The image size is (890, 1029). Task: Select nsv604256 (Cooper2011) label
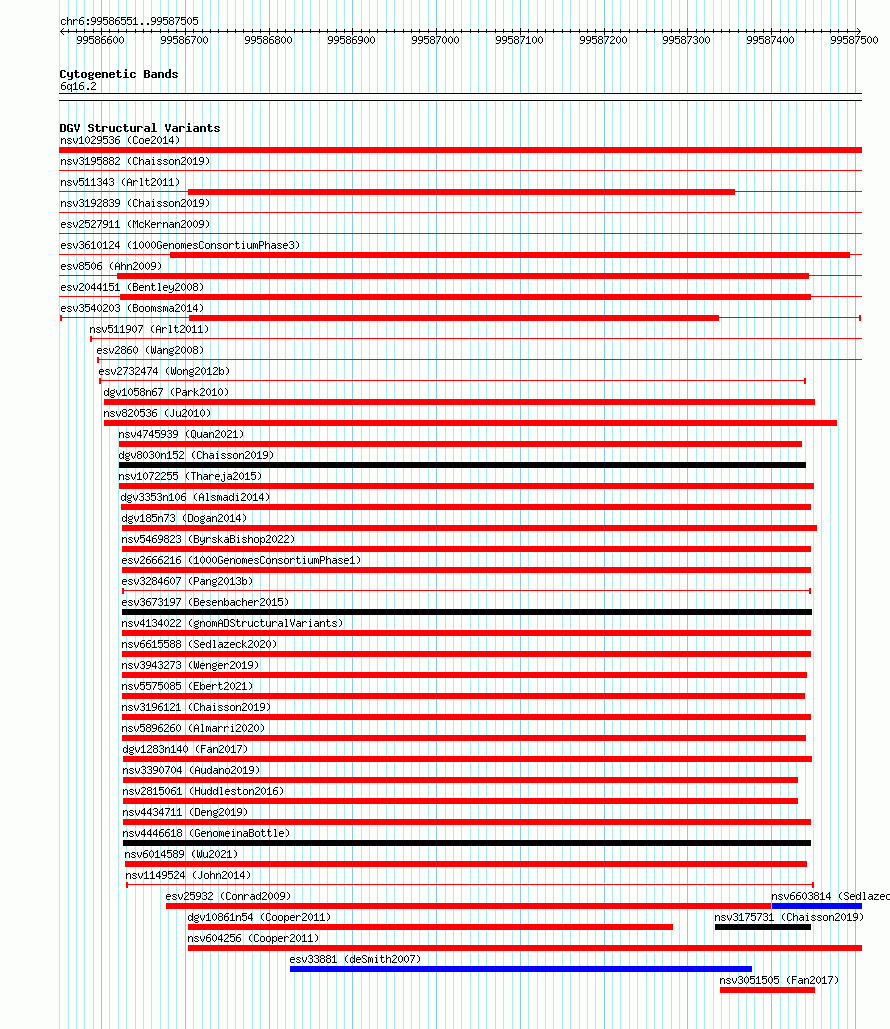[253, 938]
